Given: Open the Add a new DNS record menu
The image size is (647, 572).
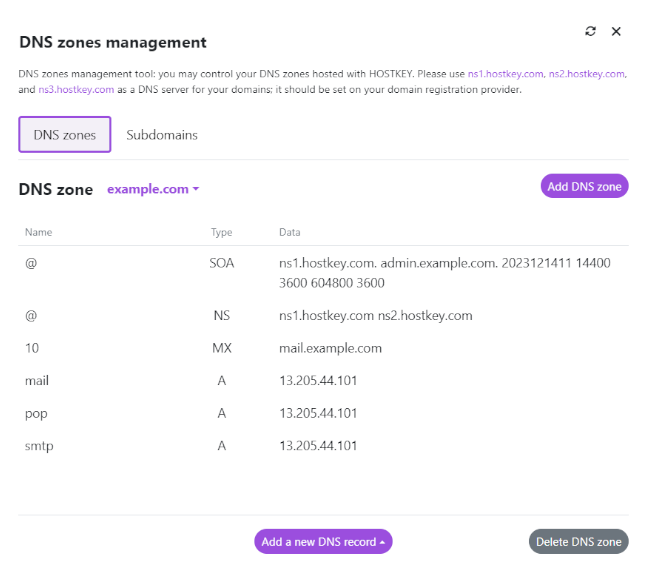Looking at the screenshot, I should [x=323, y=542].
